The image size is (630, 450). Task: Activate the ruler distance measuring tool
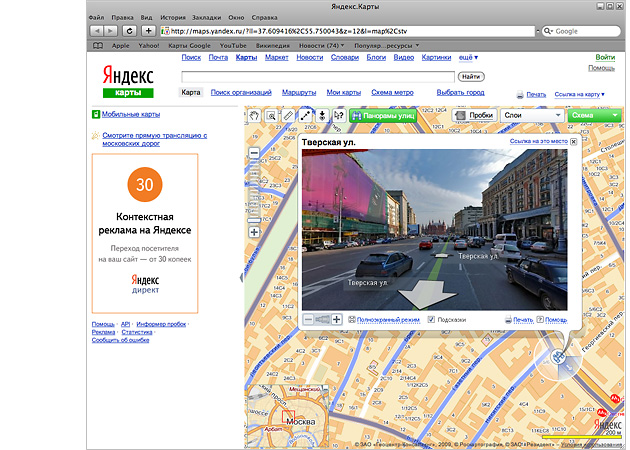coord(288,116)
